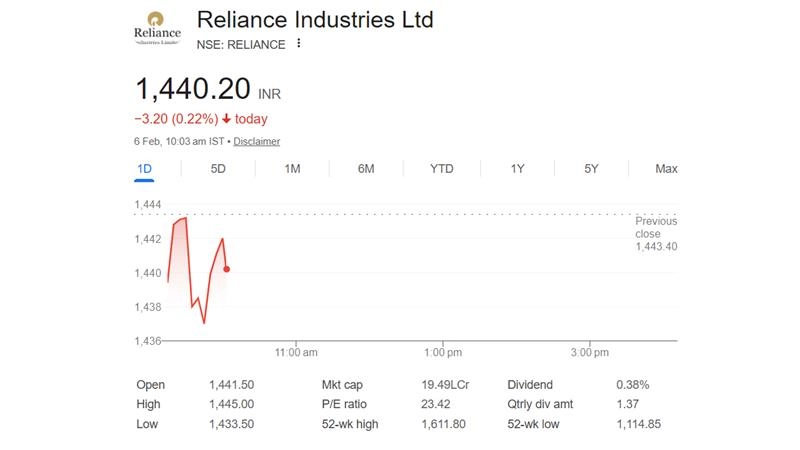Image resolution: width=800 pixels, height=450 pixels.
Task: Open the Disclaimer link
Action: pos(256,142)
